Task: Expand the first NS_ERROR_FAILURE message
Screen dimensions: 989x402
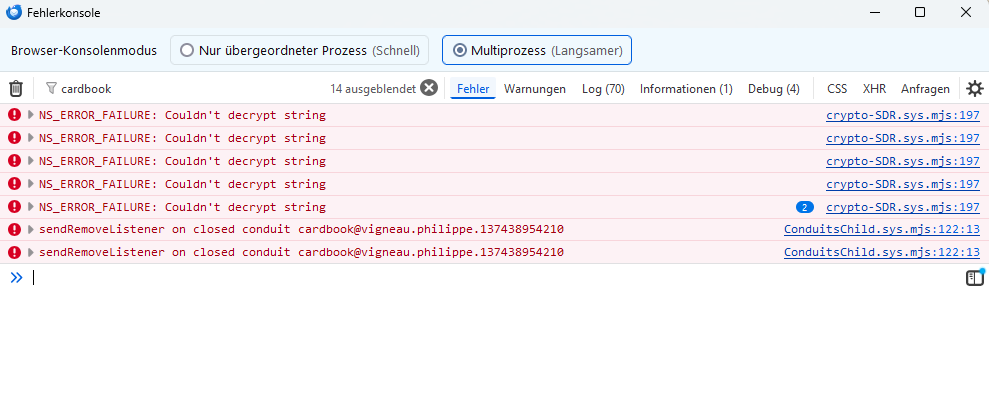Action: coord(31,115)
